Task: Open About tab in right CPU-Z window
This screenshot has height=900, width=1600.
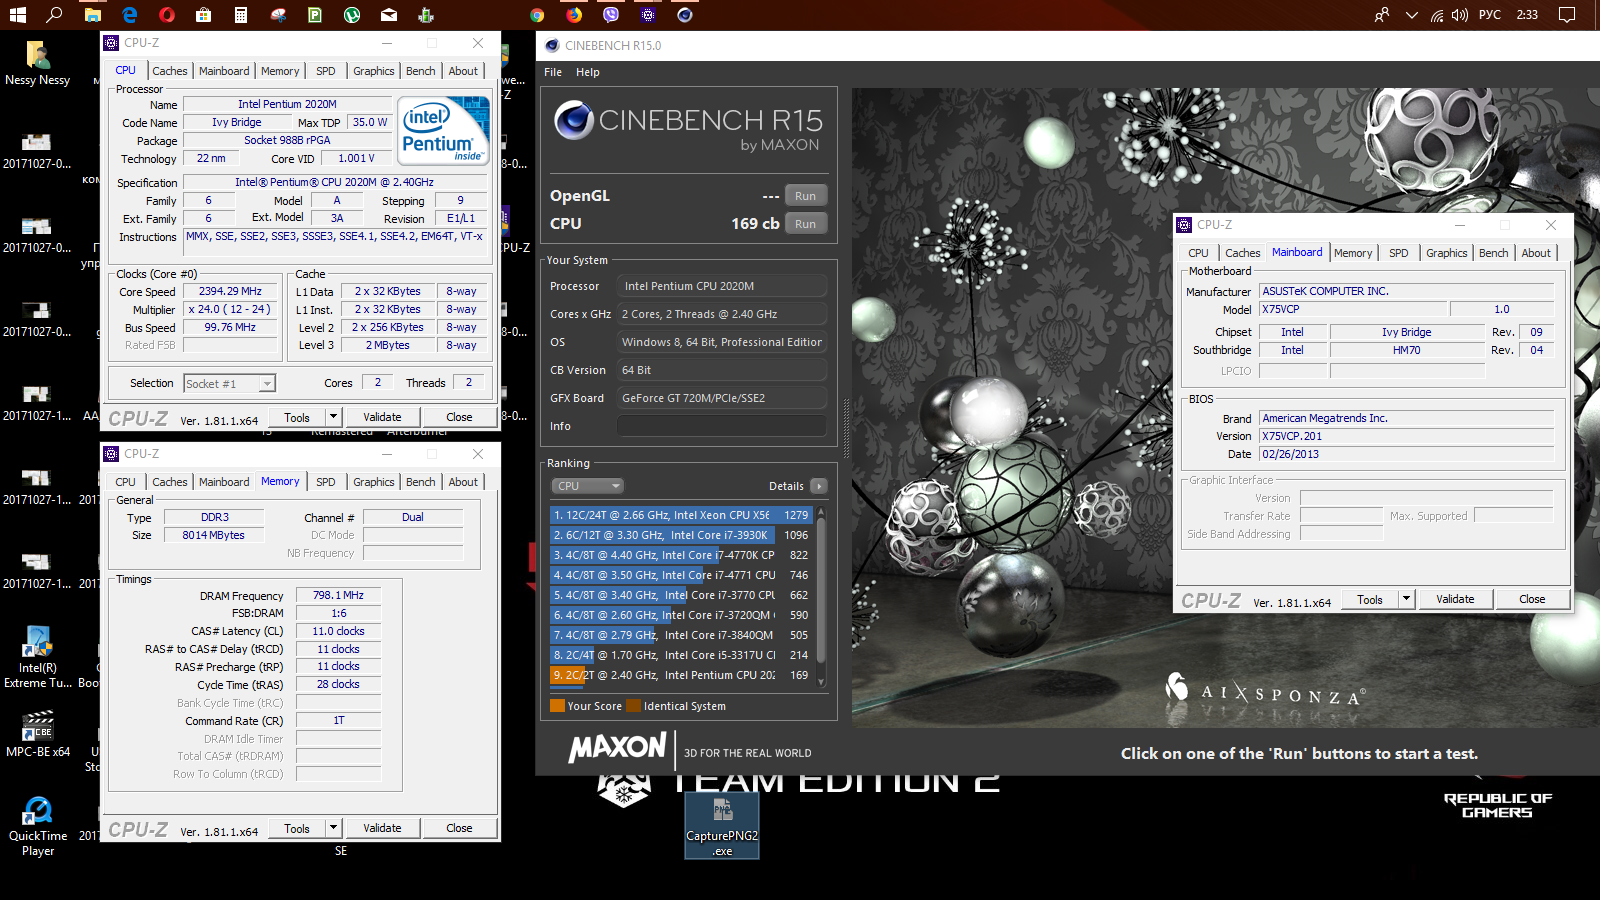Action: [1536, 253]
